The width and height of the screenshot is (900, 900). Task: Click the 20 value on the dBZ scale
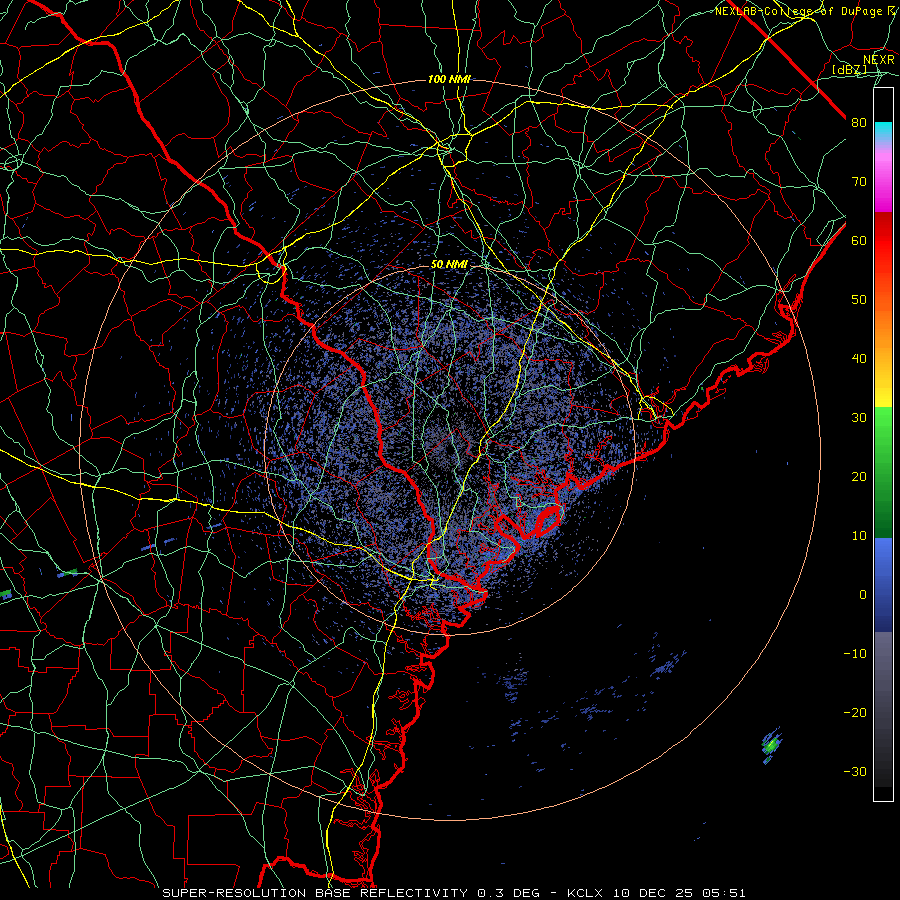859,476
